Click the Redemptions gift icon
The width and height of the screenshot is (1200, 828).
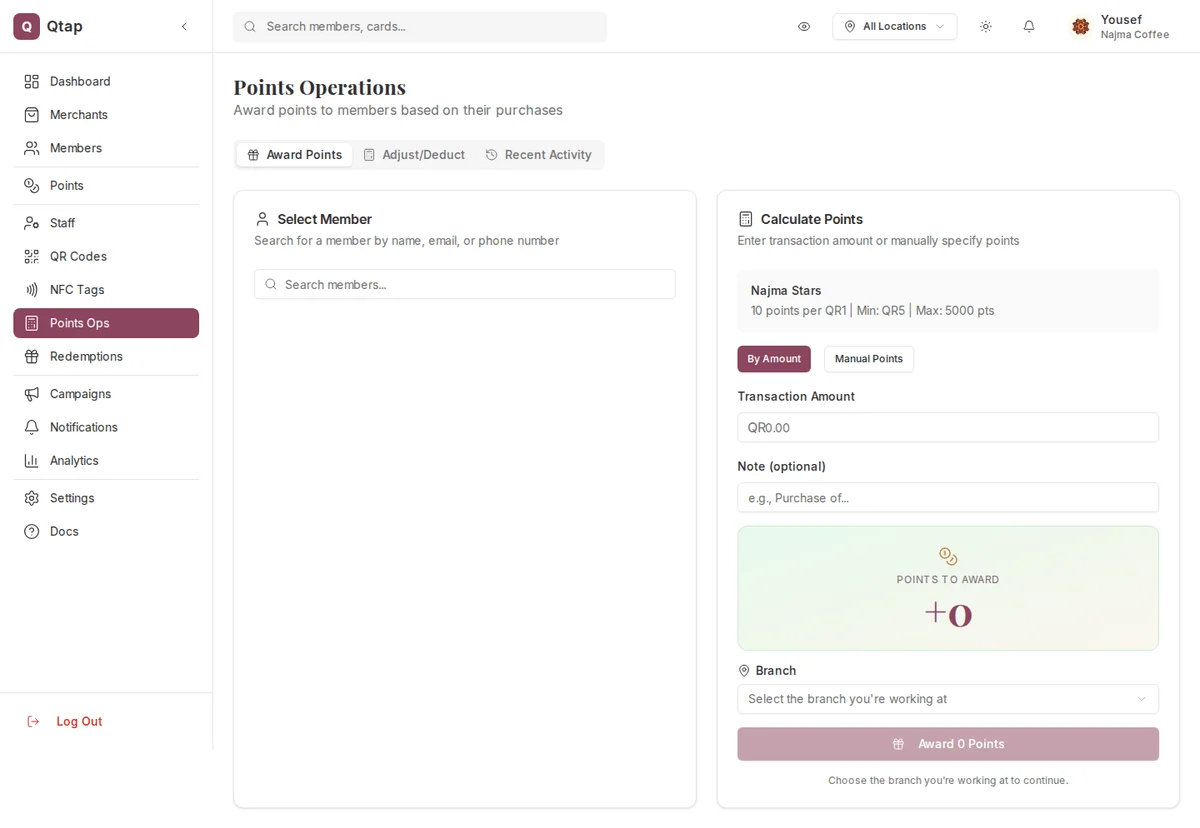pyautogui.click(x=32, y=357)
